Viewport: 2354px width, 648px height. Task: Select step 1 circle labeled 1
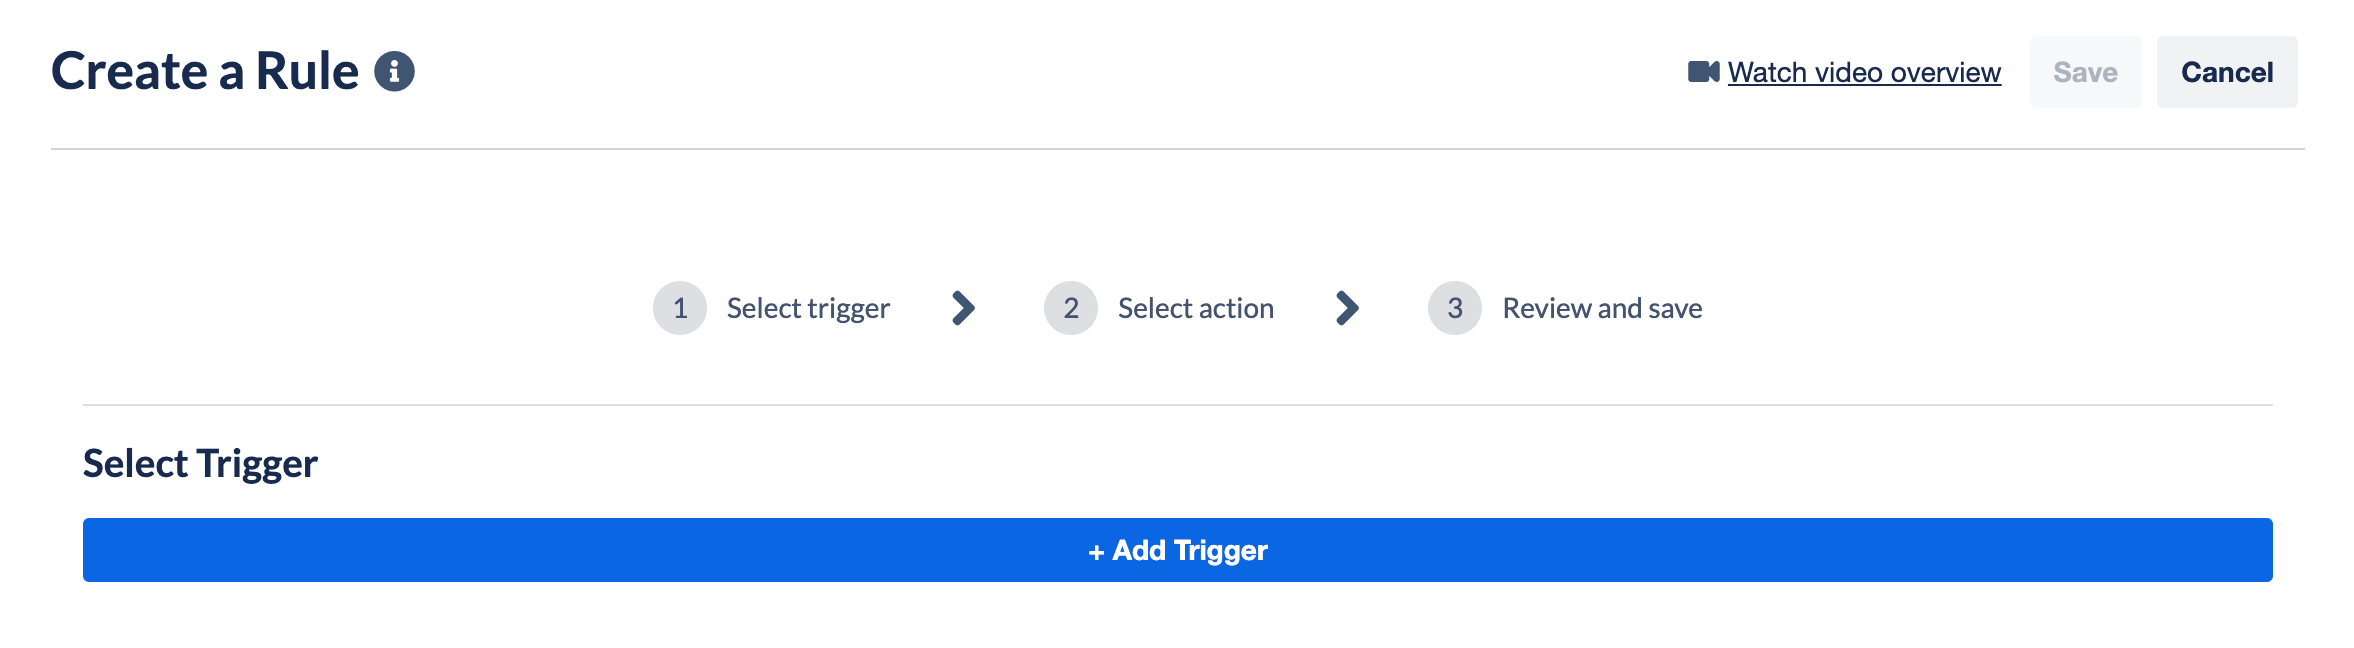pyautogui.click(x=679, y=308)
